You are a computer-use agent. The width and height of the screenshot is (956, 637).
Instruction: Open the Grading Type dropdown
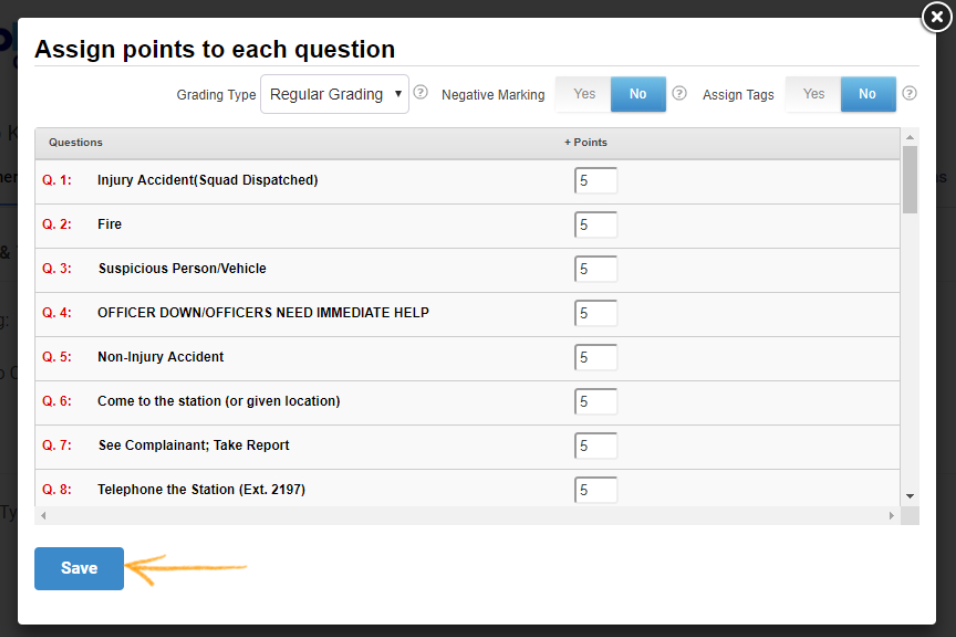(334, 94)
